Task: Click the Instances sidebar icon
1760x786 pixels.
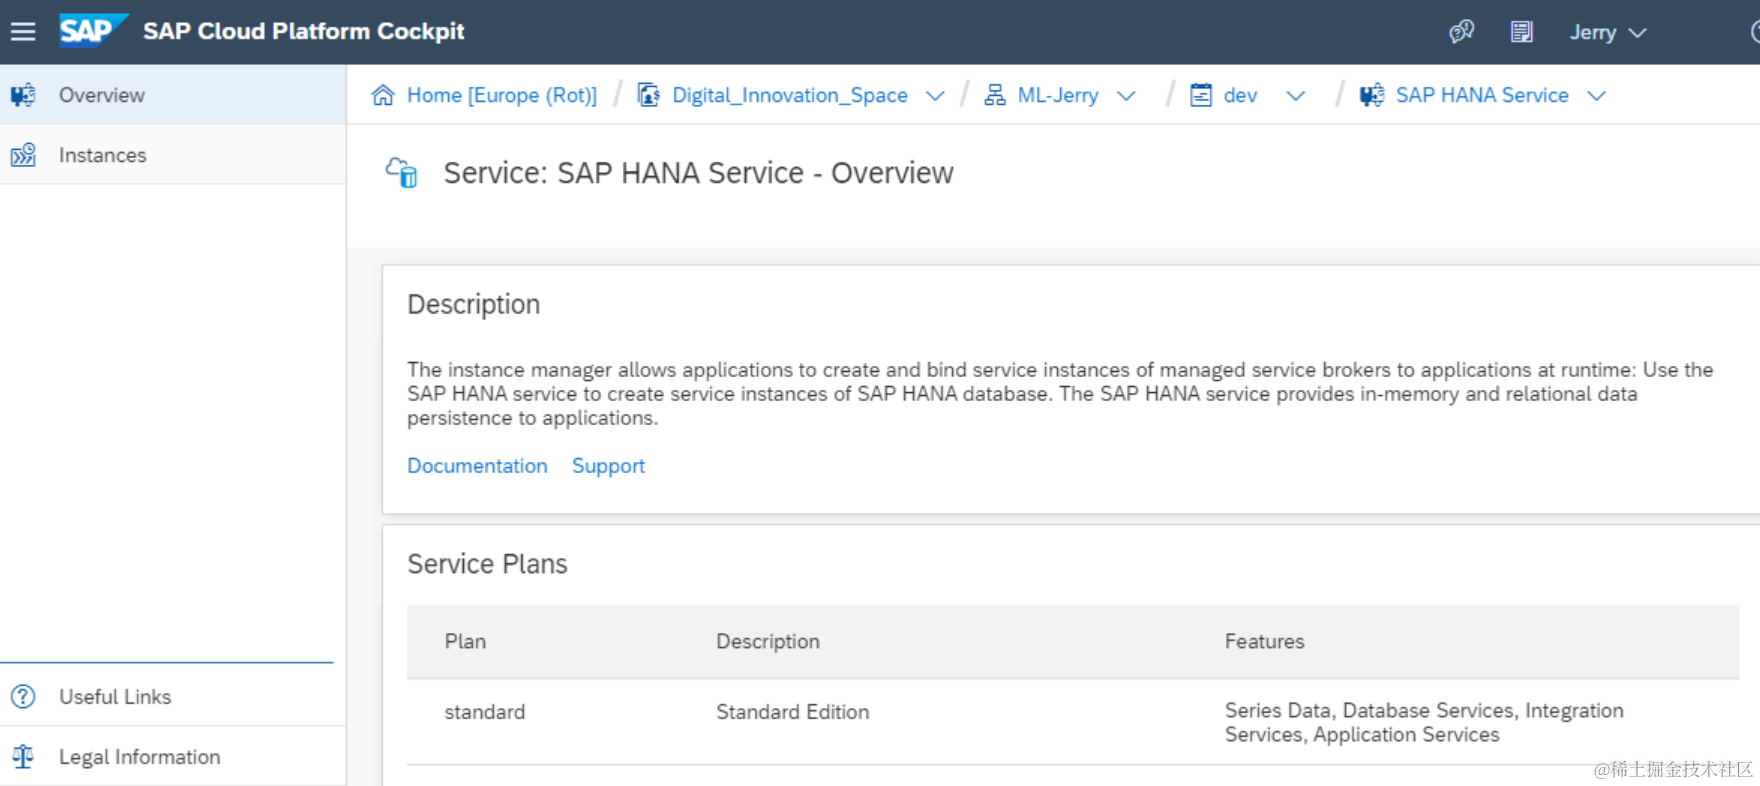Action: tap(23, 155)
